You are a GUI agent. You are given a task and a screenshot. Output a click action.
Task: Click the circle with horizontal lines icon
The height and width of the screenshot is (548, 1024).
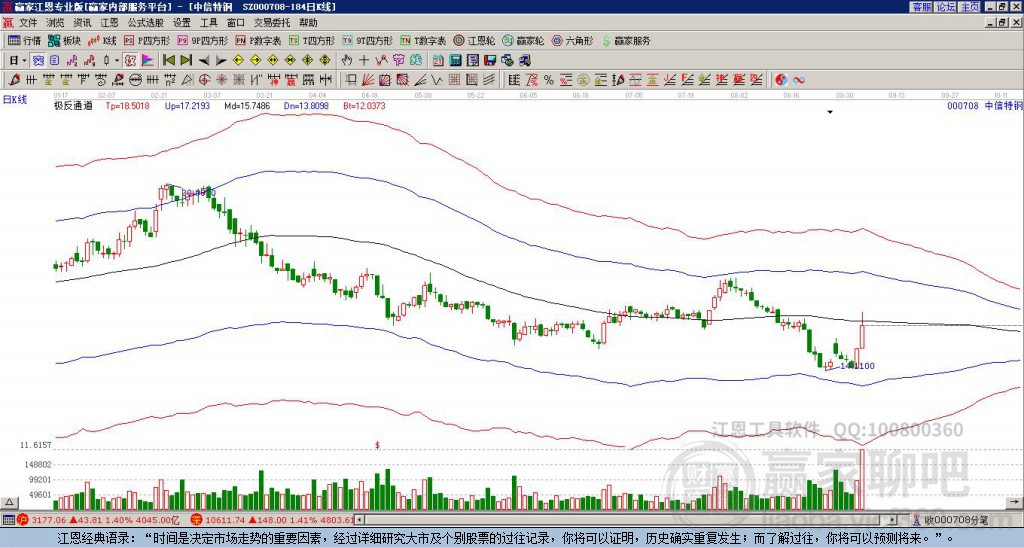click(135, 80)
